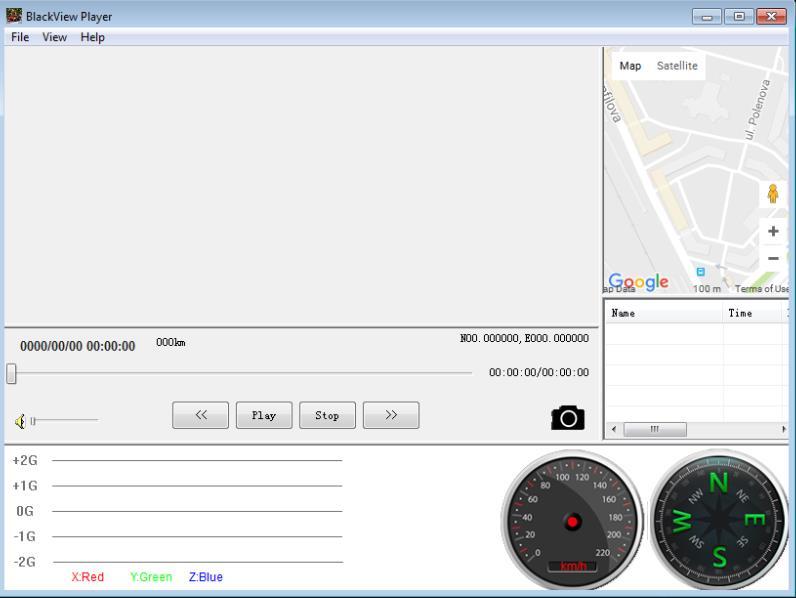Viewport: 796px width, 598px height.
Task: Click the file list scroll right arrow
Action: coord(784,429)
